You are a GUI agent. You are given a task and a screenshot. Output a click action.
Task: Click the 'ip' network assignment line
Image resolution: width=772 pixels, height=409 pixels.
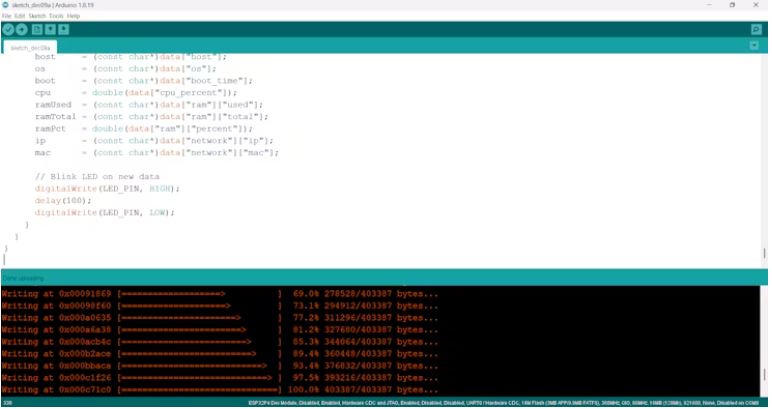click(x=154, y=141)
